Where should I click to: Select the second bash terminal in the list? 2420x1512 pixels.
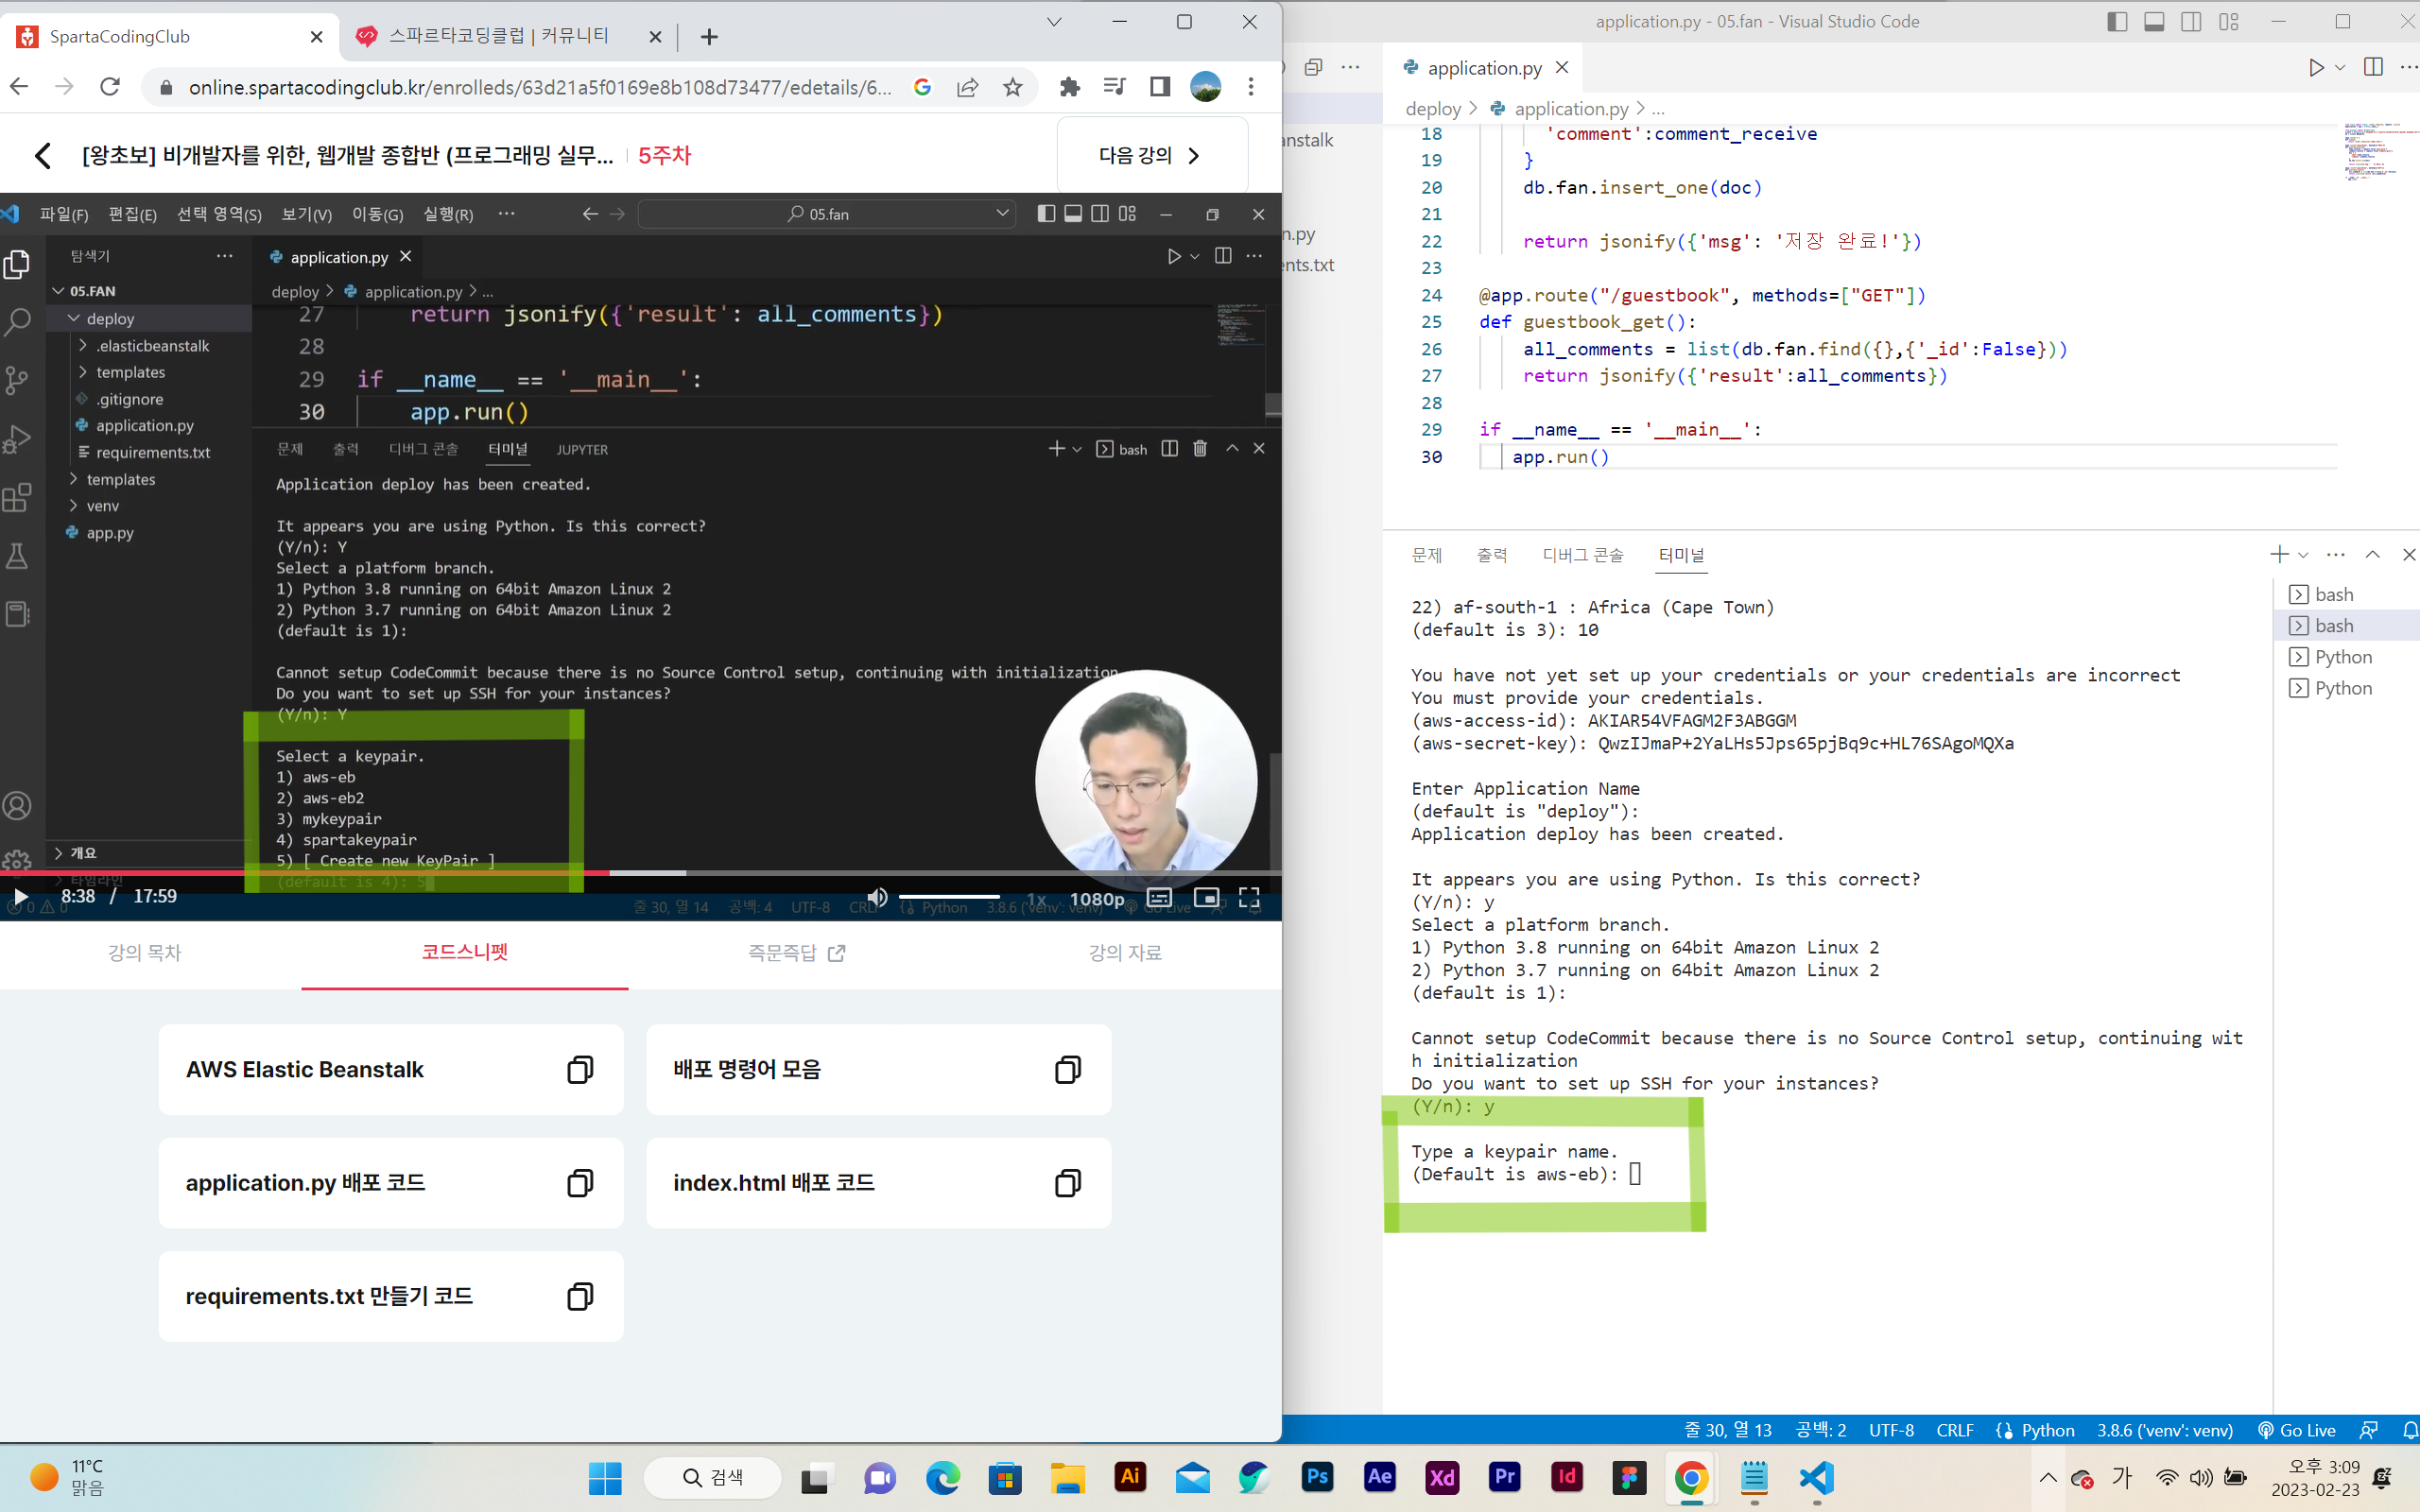point(2345,626)
